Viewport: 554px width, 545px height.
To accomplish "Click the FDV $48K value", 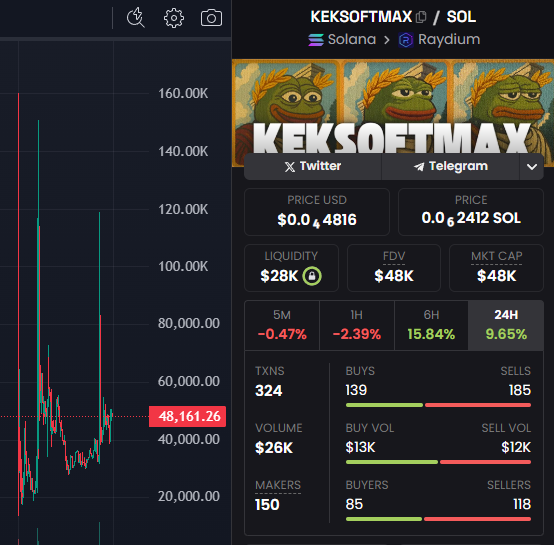I will tap(394, 276).
